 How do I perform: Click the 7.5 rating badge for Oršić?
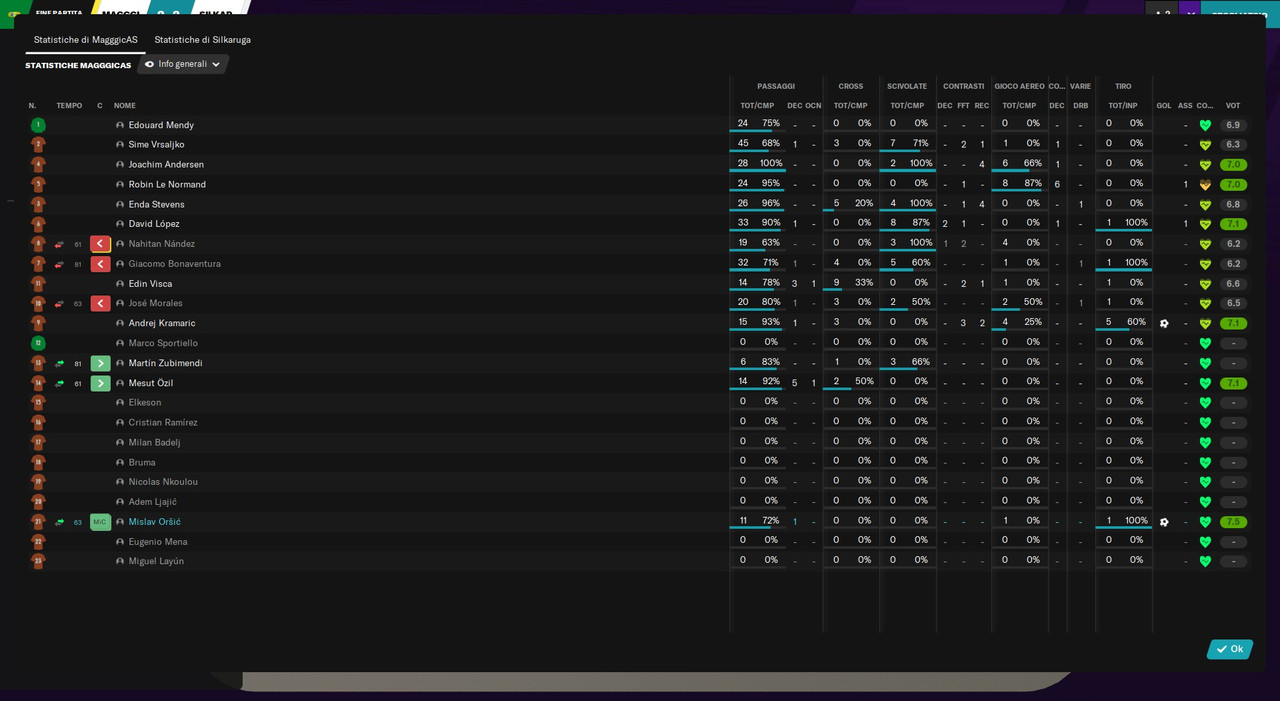click(1233, 522)
